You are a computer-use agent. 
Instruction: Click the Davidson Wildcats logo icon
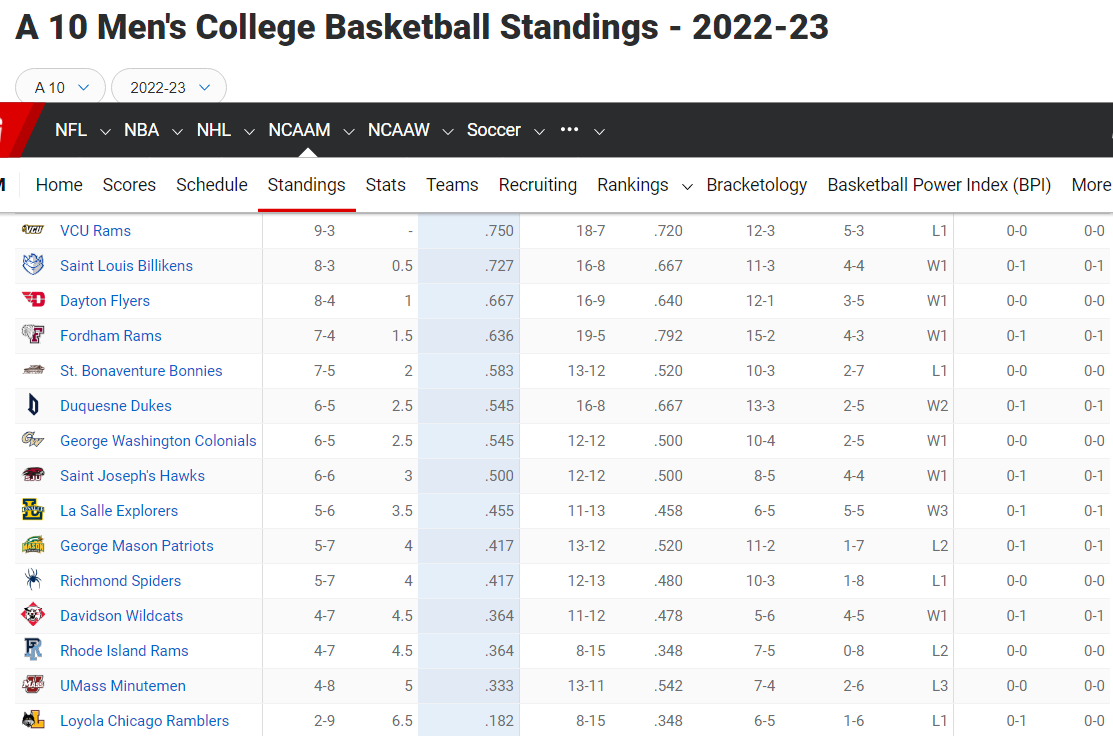(33, 616)
